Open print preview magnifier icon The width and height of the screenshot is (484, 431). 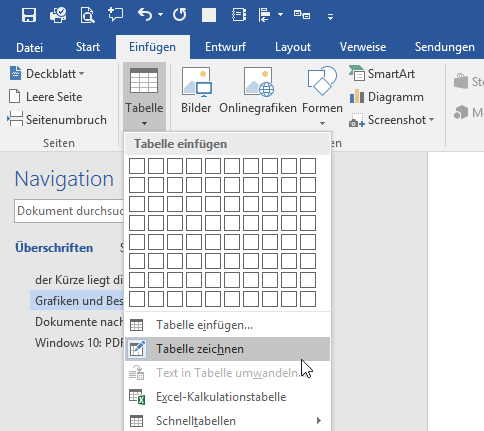[x=87, y=15]
